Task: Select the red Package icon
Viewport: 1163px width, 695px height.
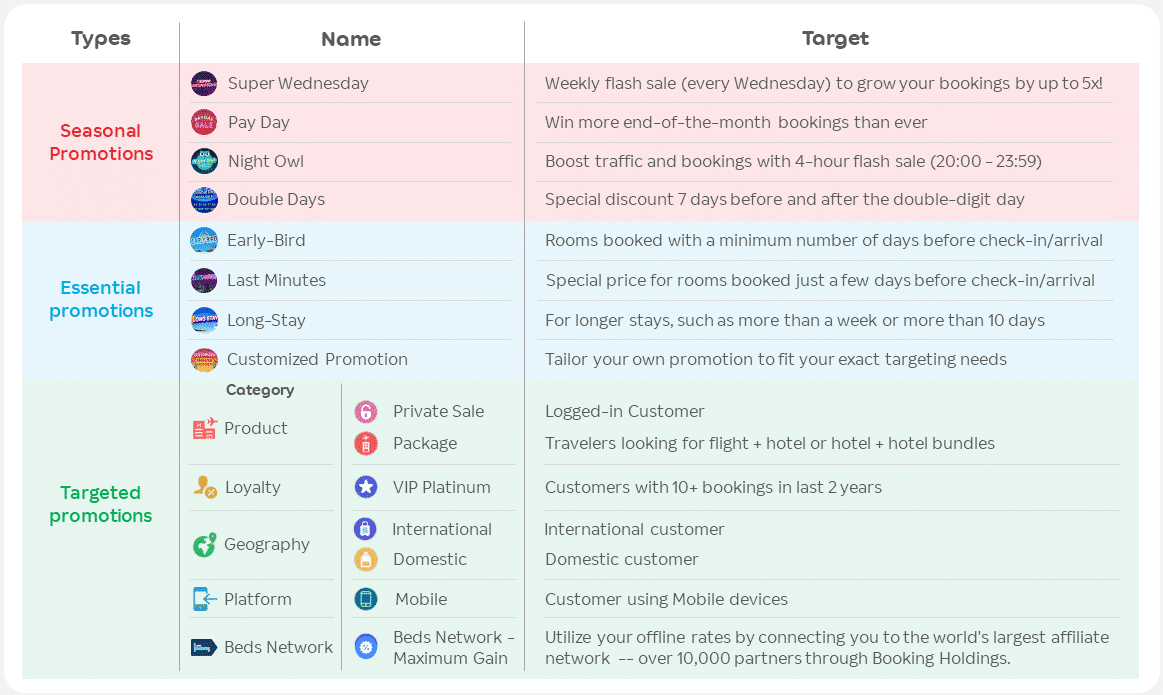Action: [x=366, y=443]
